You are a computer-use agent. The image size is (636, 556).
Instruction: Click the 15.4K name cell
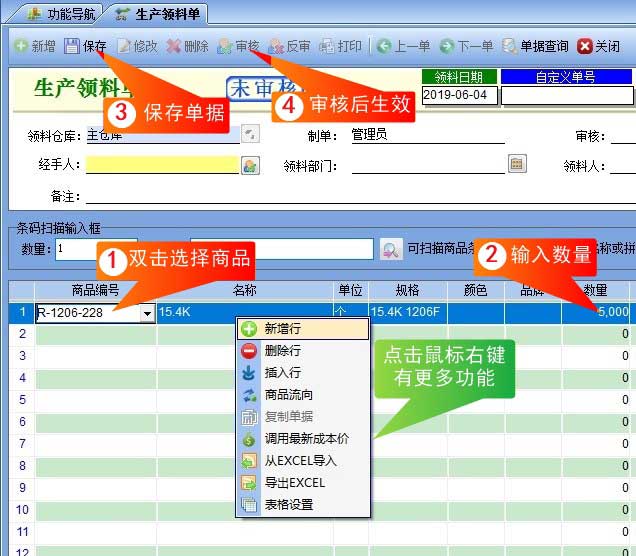[245, 312]
